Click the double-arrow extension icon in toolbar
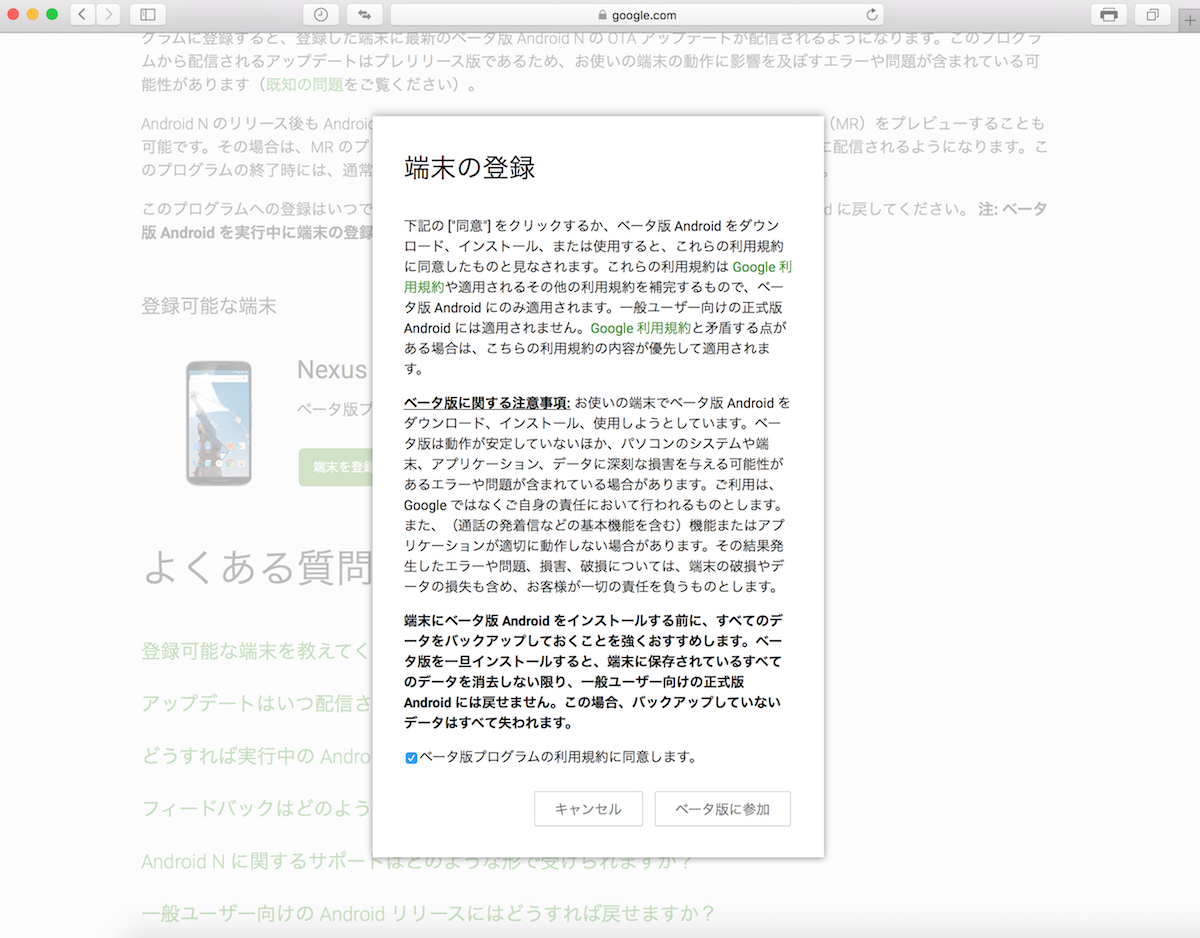Screen dimensions: 1200x938 (364, 14)
